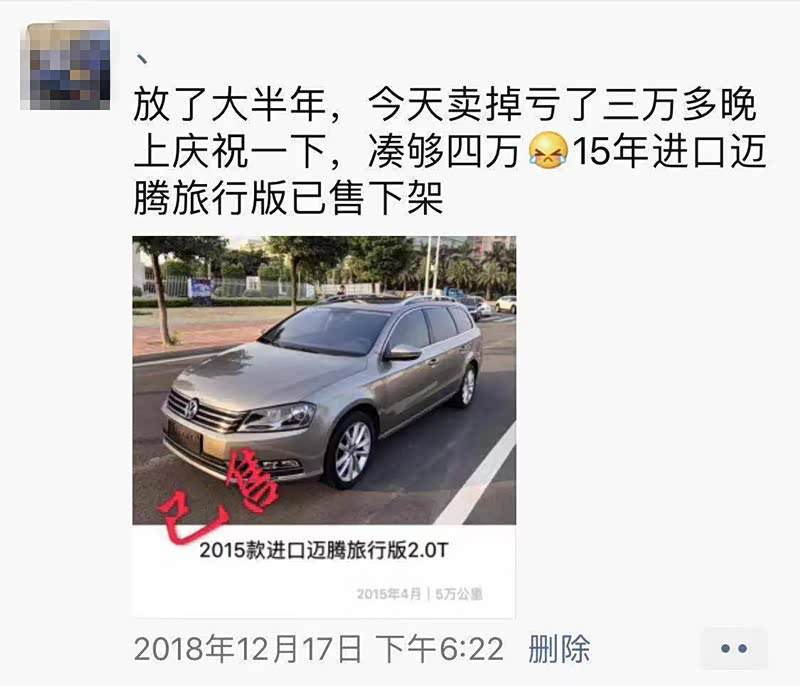Delete this post via 删除
800x686 pixels.
pos(559,649)
